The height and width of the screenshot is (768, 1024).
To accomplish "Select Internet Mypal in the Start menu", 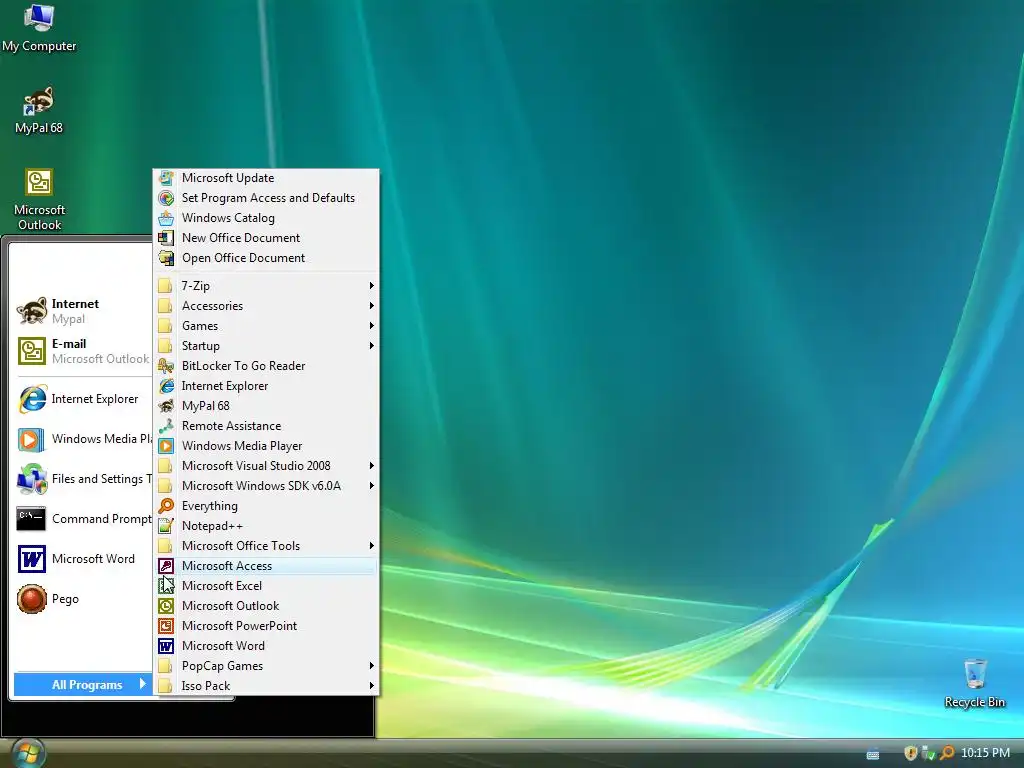I will (82, 311).
